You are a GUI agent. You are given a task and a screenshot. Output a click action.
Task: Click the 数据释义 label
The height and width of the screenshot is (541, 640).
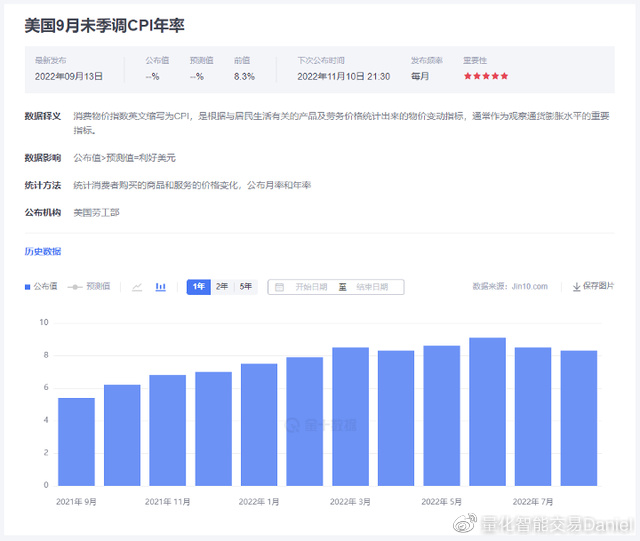(x=43, y=116)
